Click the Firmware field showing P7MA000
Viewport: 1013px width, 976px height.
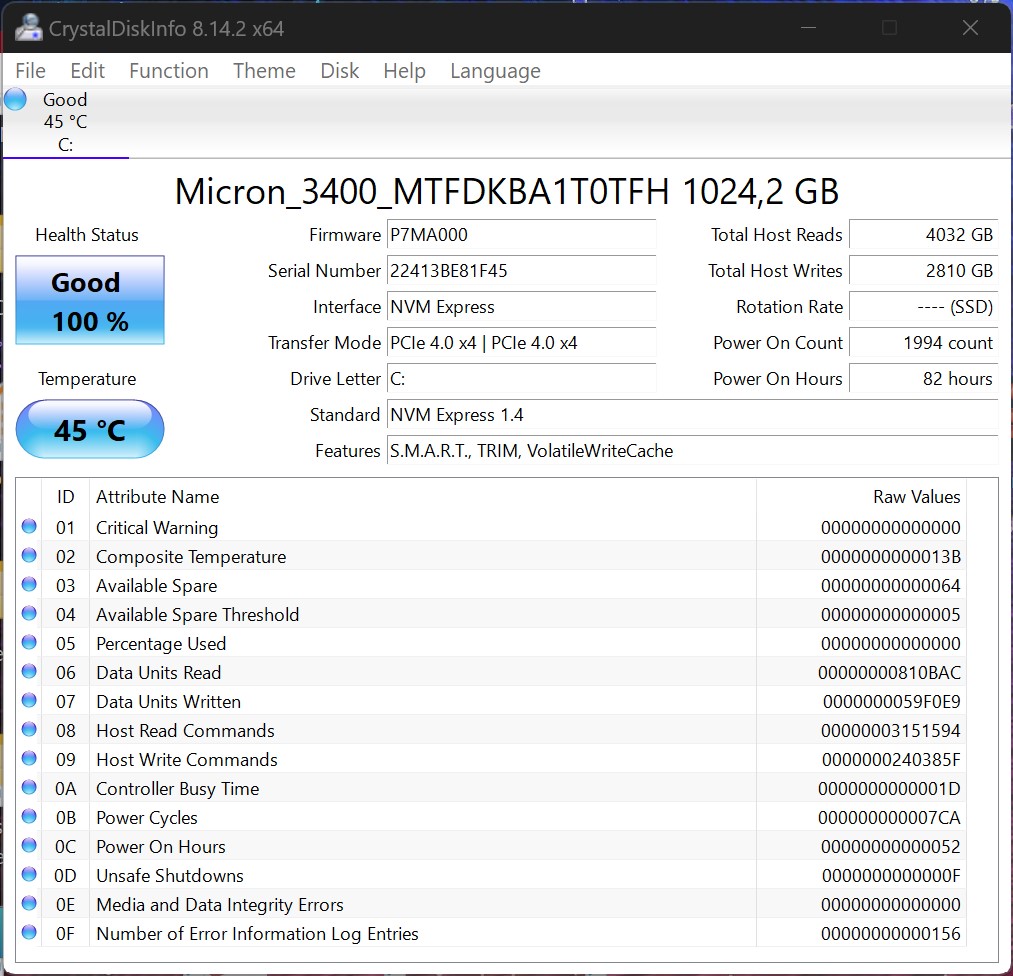521,234
